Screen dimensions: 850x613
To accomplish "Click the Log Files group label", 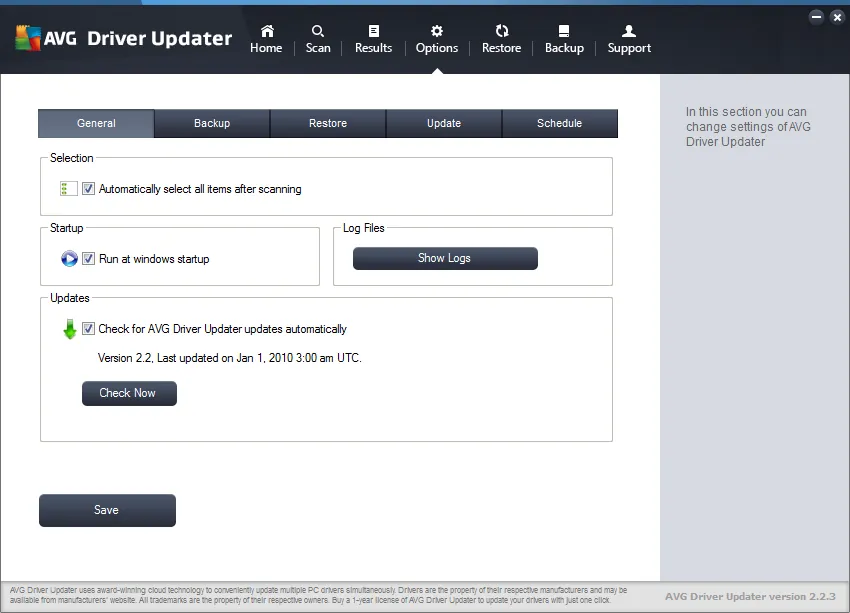I will (364, 228).
